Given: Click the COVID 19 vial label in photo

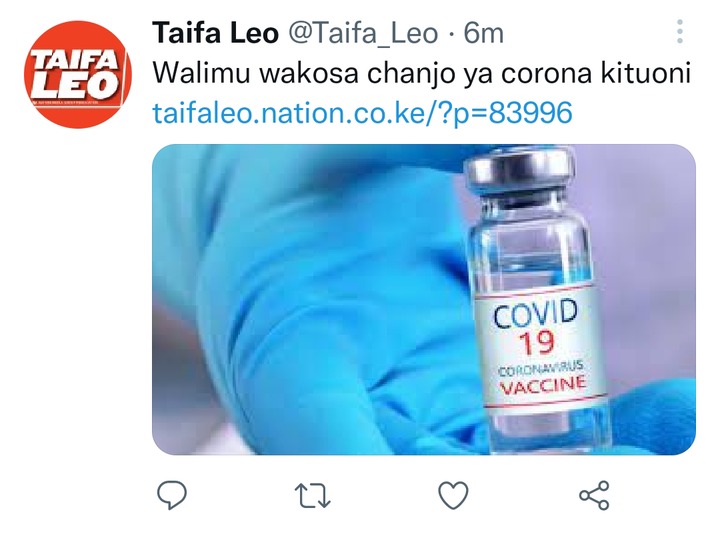Looking at the screenshot, I should click(x=538, y=346).
